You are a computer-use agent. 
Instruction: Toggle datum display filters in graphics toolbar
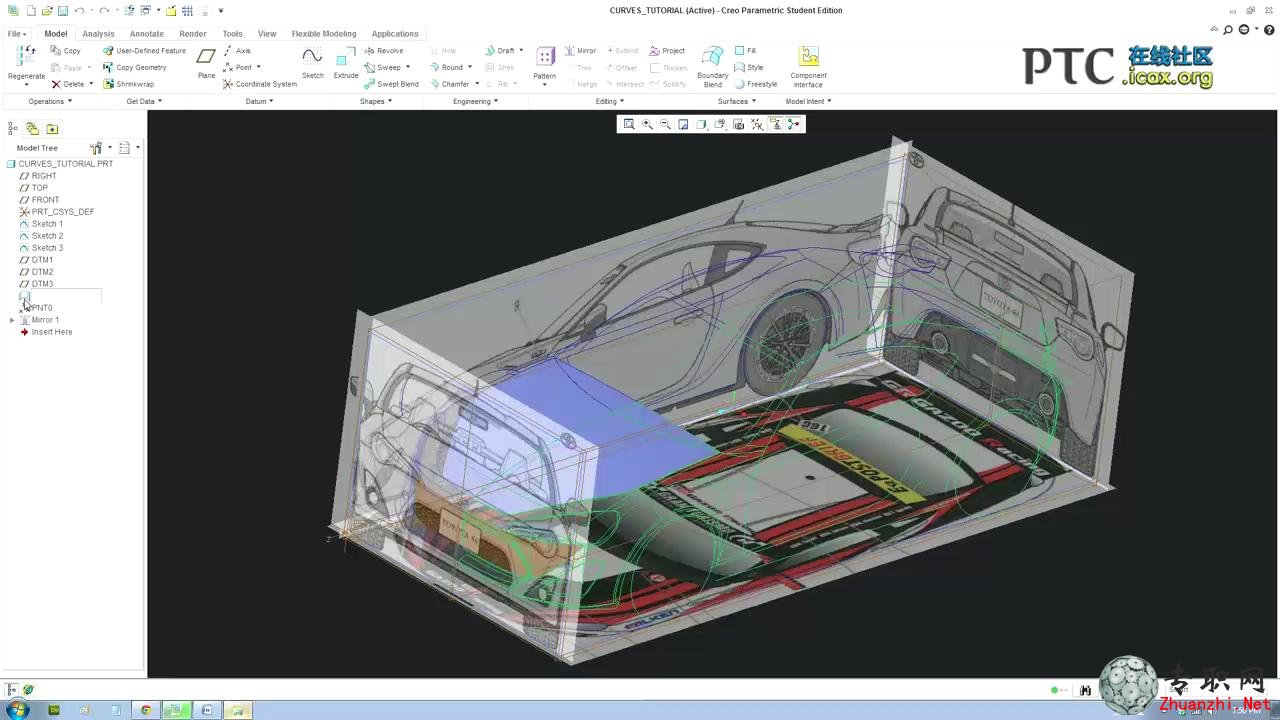pyautogui.click(x=757, y=124)
